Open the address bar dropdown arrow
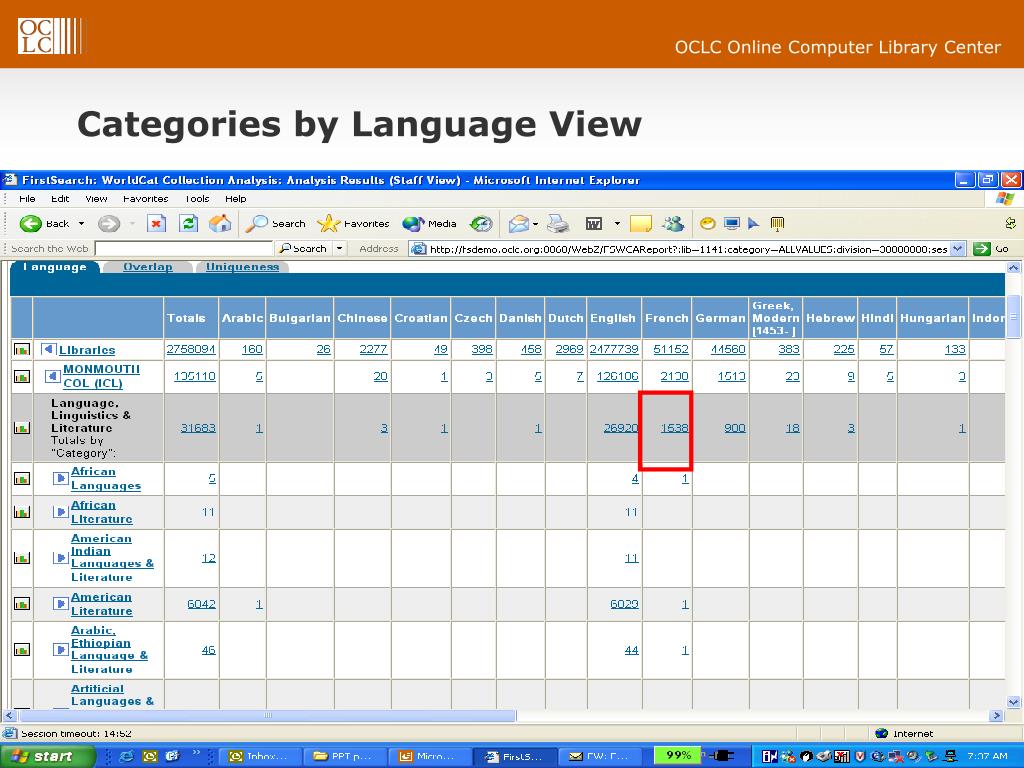Viewport: 1024px width, 768px height. 958,249
